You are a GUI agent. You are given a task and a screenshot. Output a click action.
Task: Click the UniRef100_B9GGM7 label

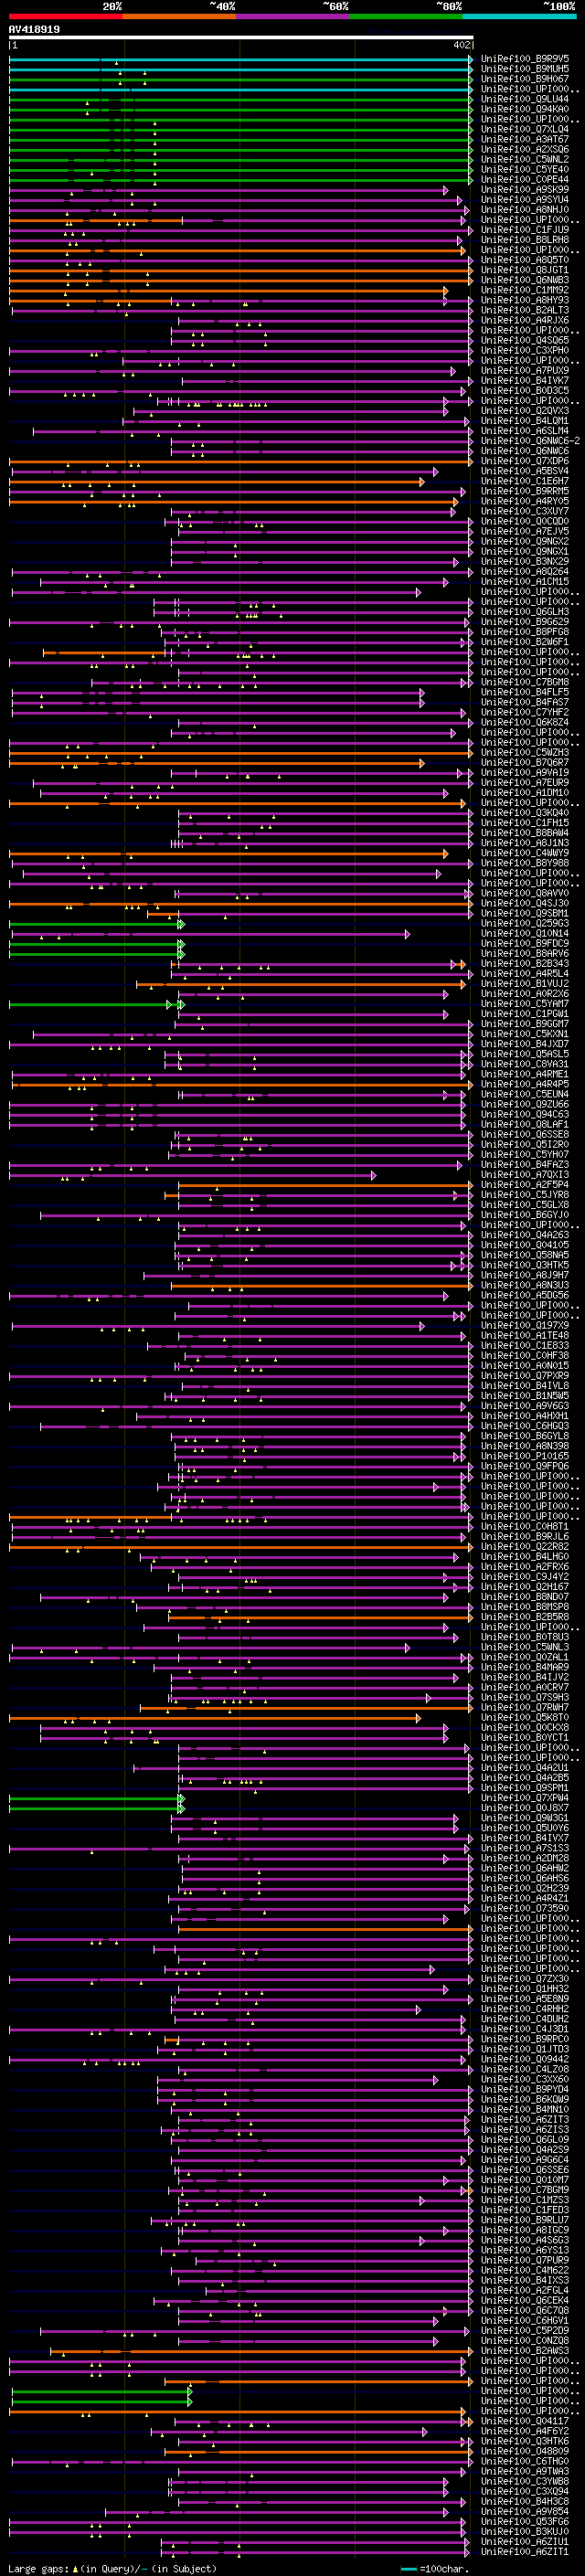[525, 1024]
